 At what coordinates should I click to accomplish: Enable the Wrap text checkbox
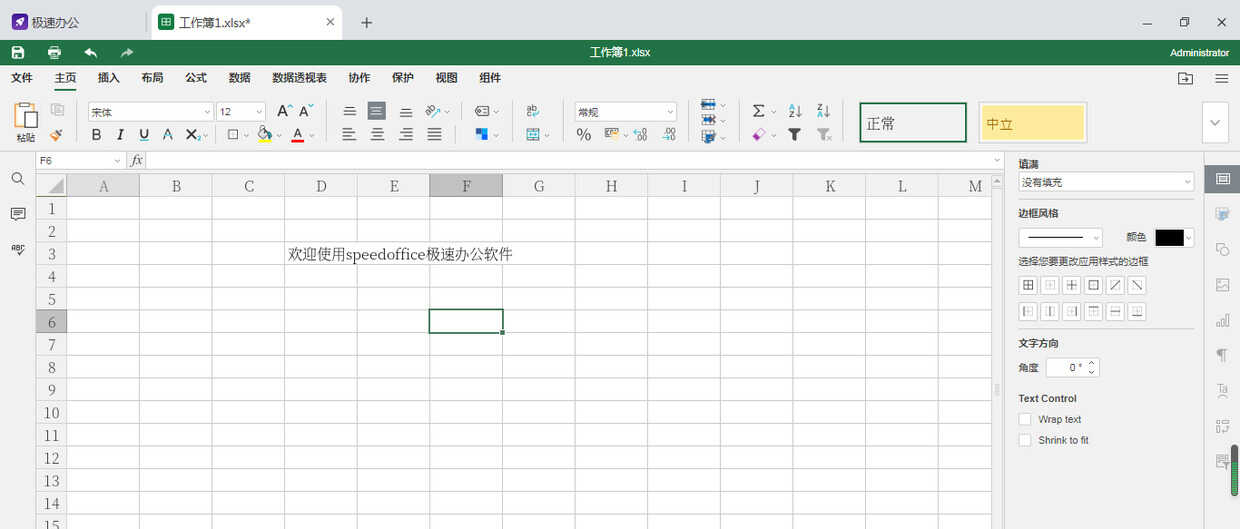pyautogui.click(x=1024, y=419)
